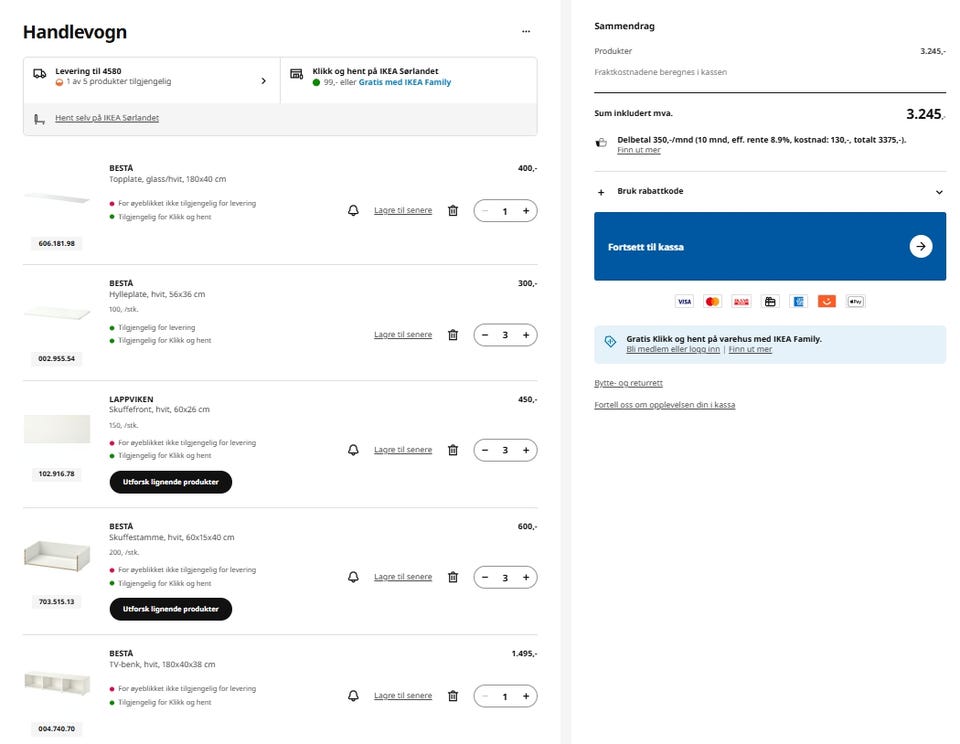Click the arrow circle on Fortsett til kassa
960x744 pixels.
click(x=921, y=247)
